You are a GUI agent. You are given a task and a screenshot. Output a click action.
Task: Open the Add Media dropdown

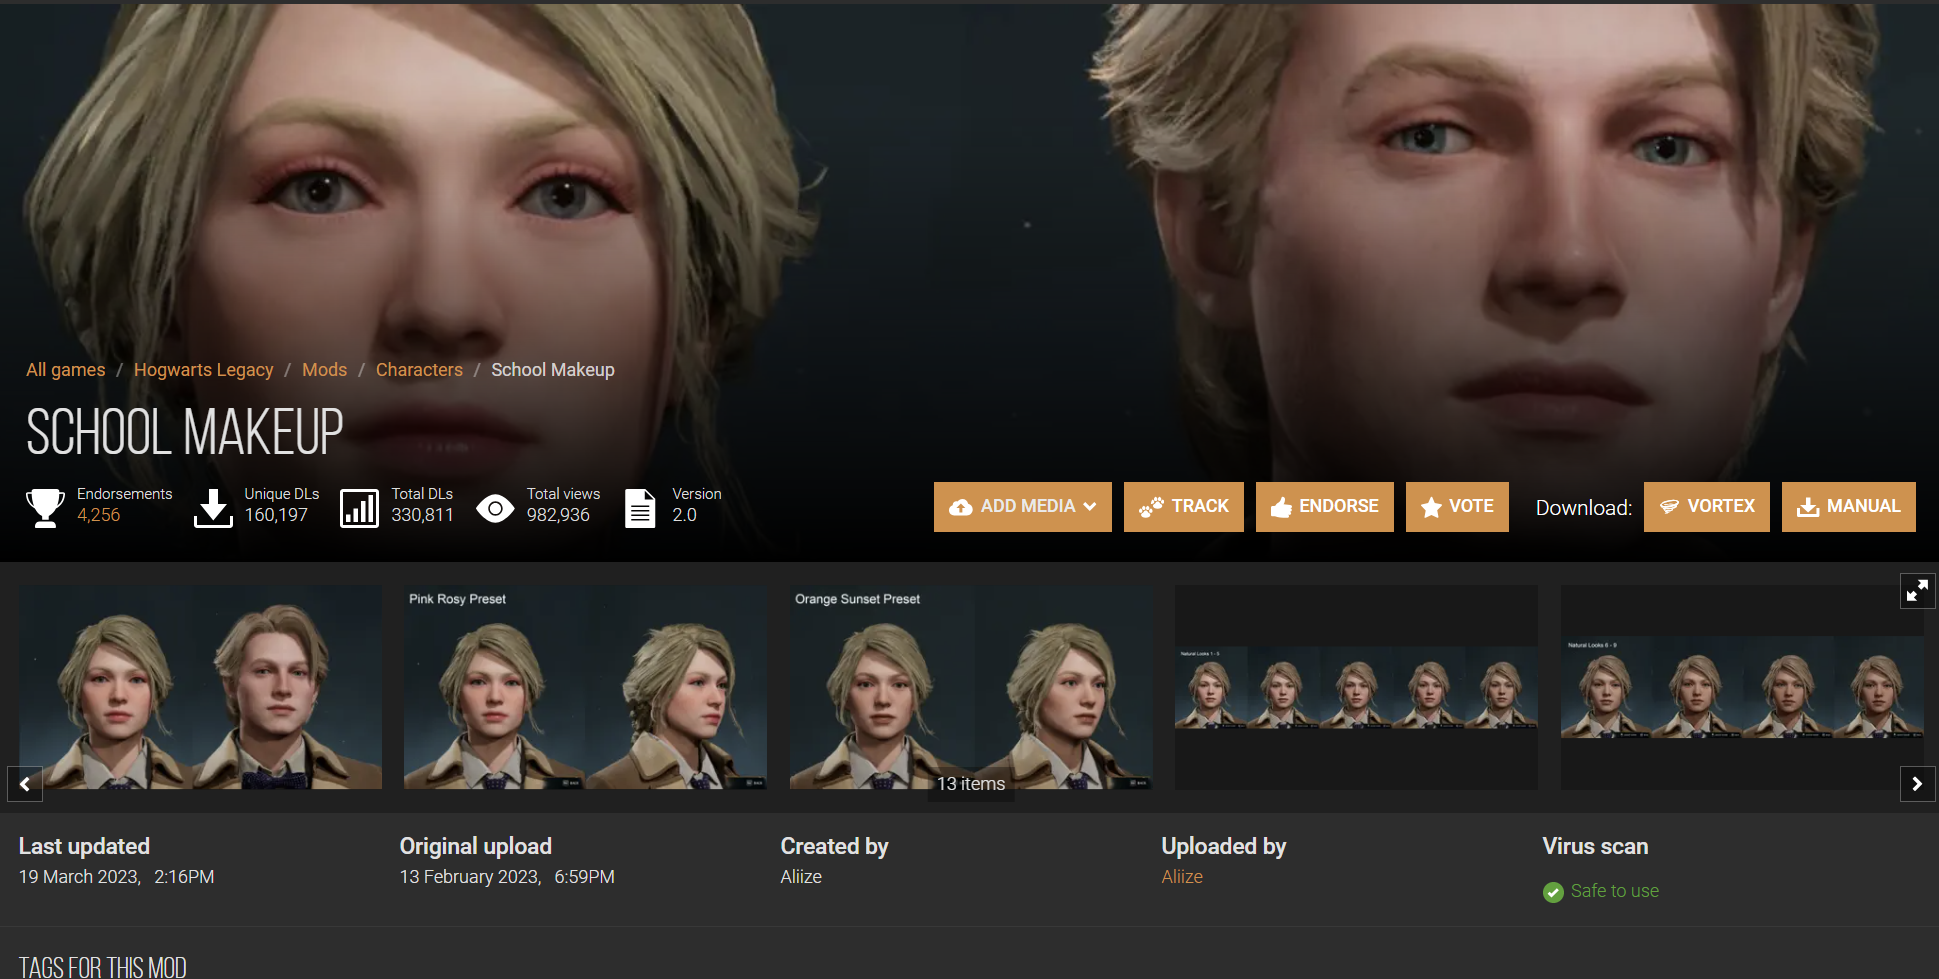coord(1022,507)
